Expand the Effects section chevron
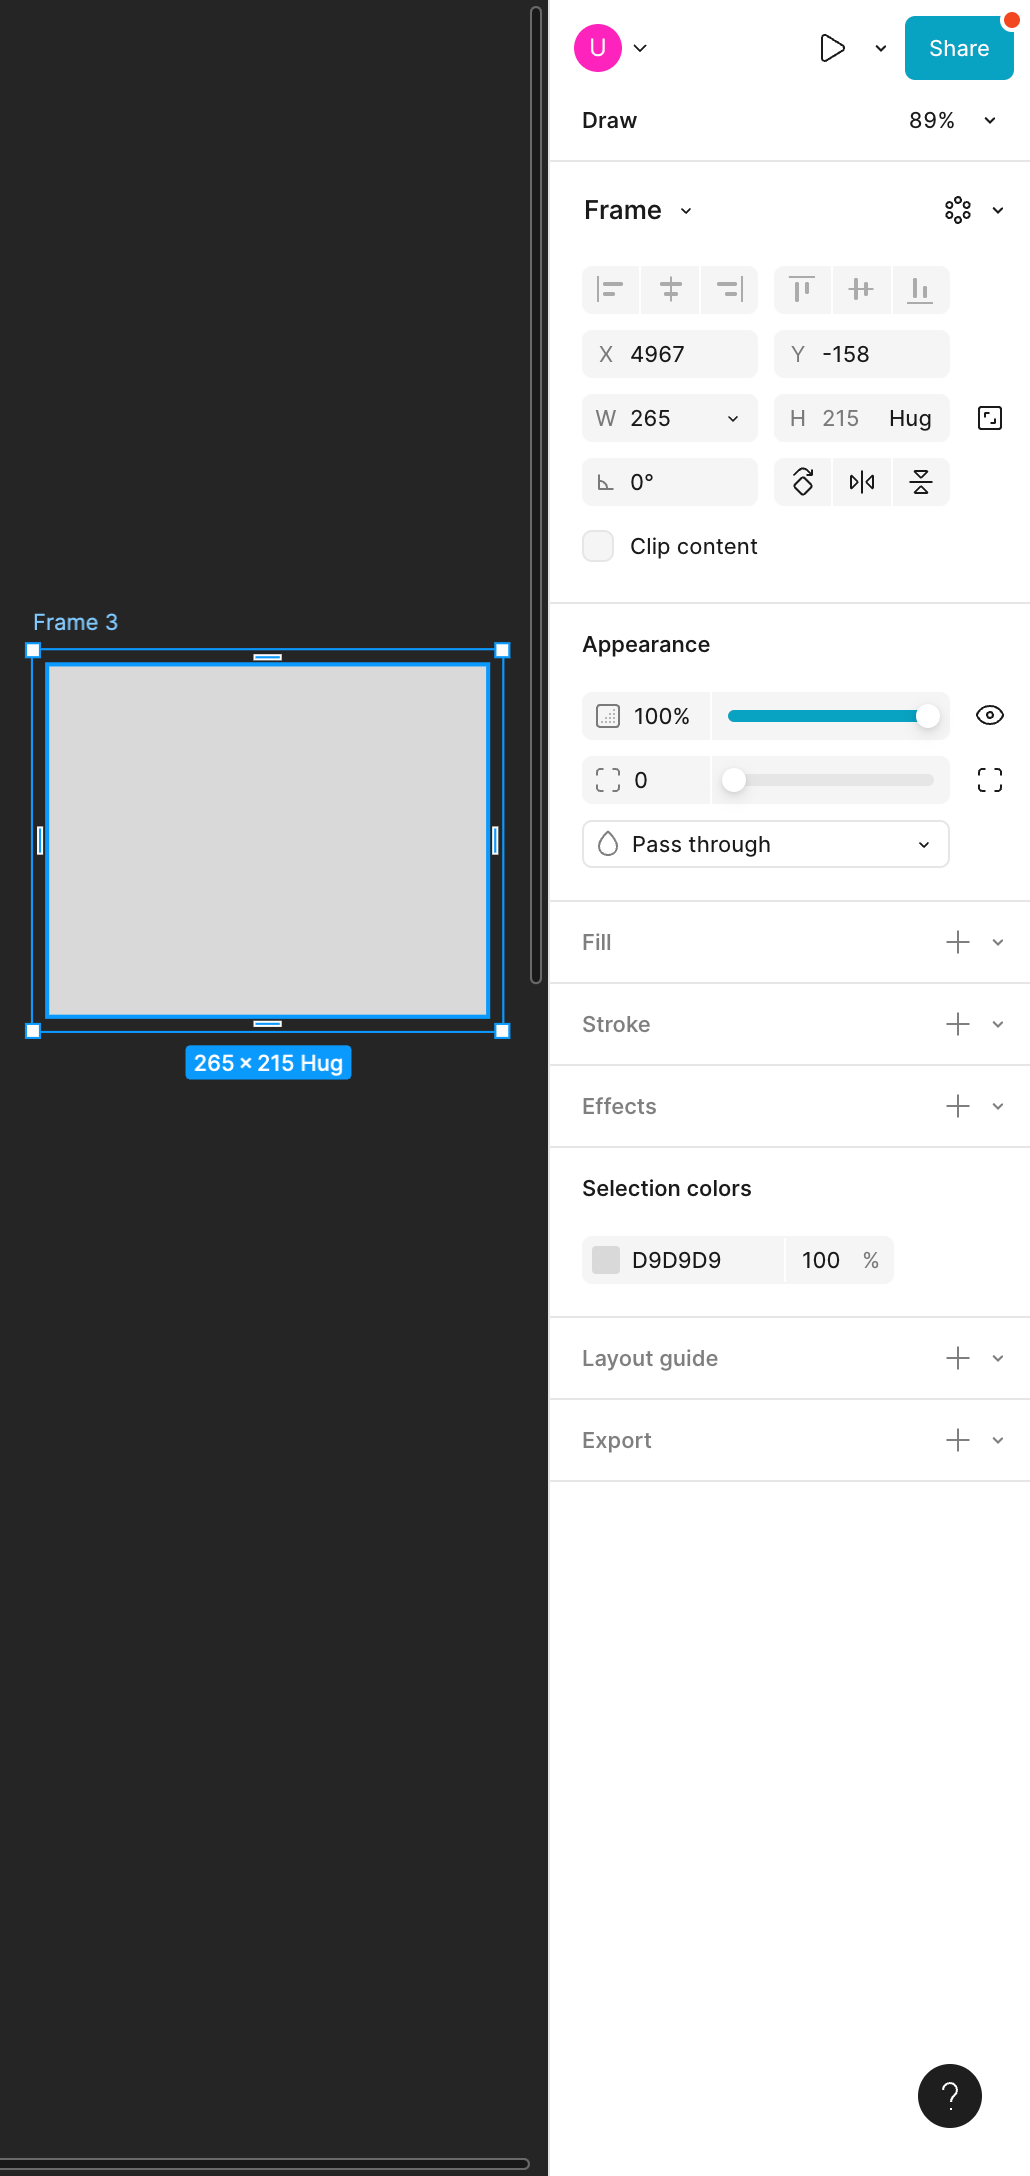The width and height of the screenshot is (1030, 2176). (998, 1106)
